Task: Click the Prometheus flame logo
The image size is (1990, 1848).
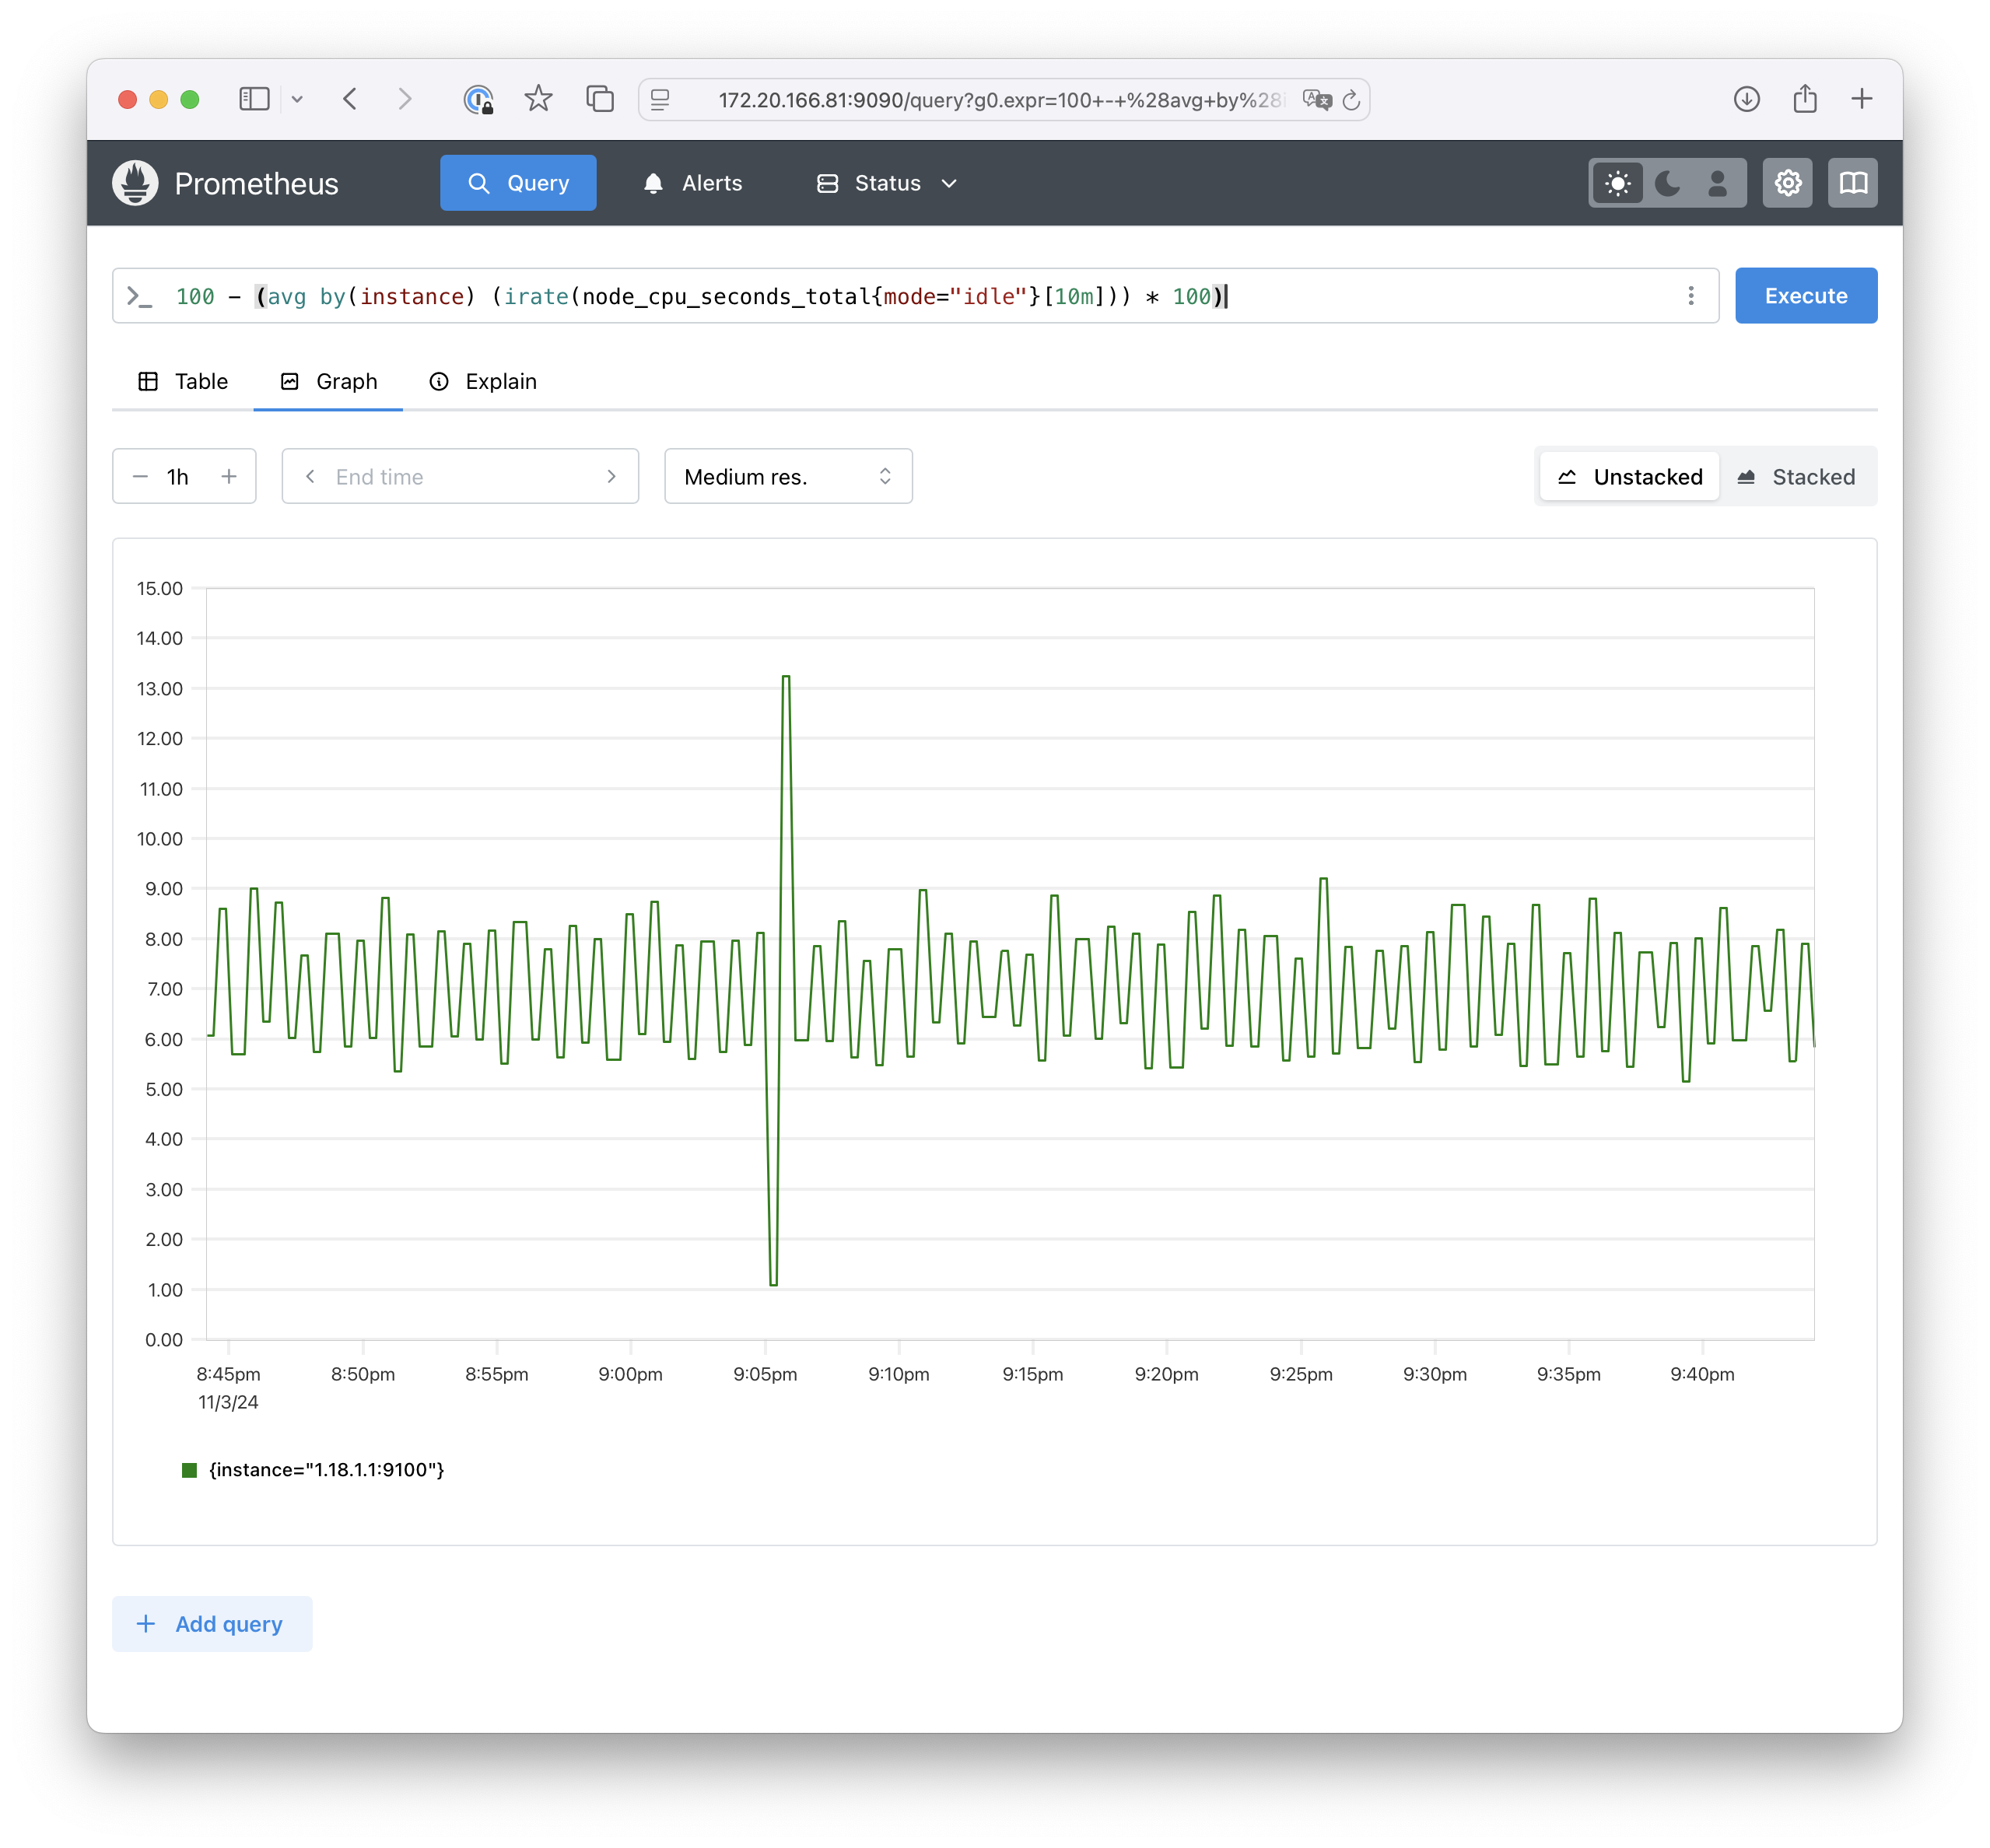Action: (x=135, y=183)
